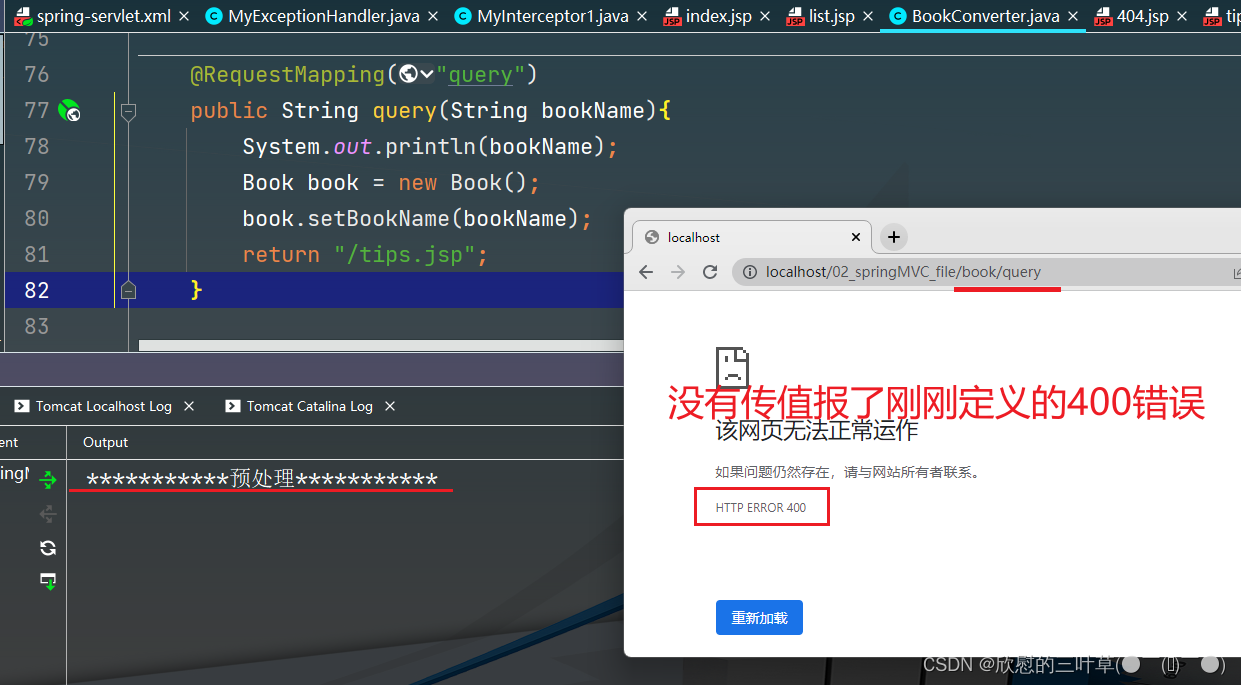Open the MyInterceptor1.java tab
The width and height of the screenshot is (1241, 685).
[543, 16]
